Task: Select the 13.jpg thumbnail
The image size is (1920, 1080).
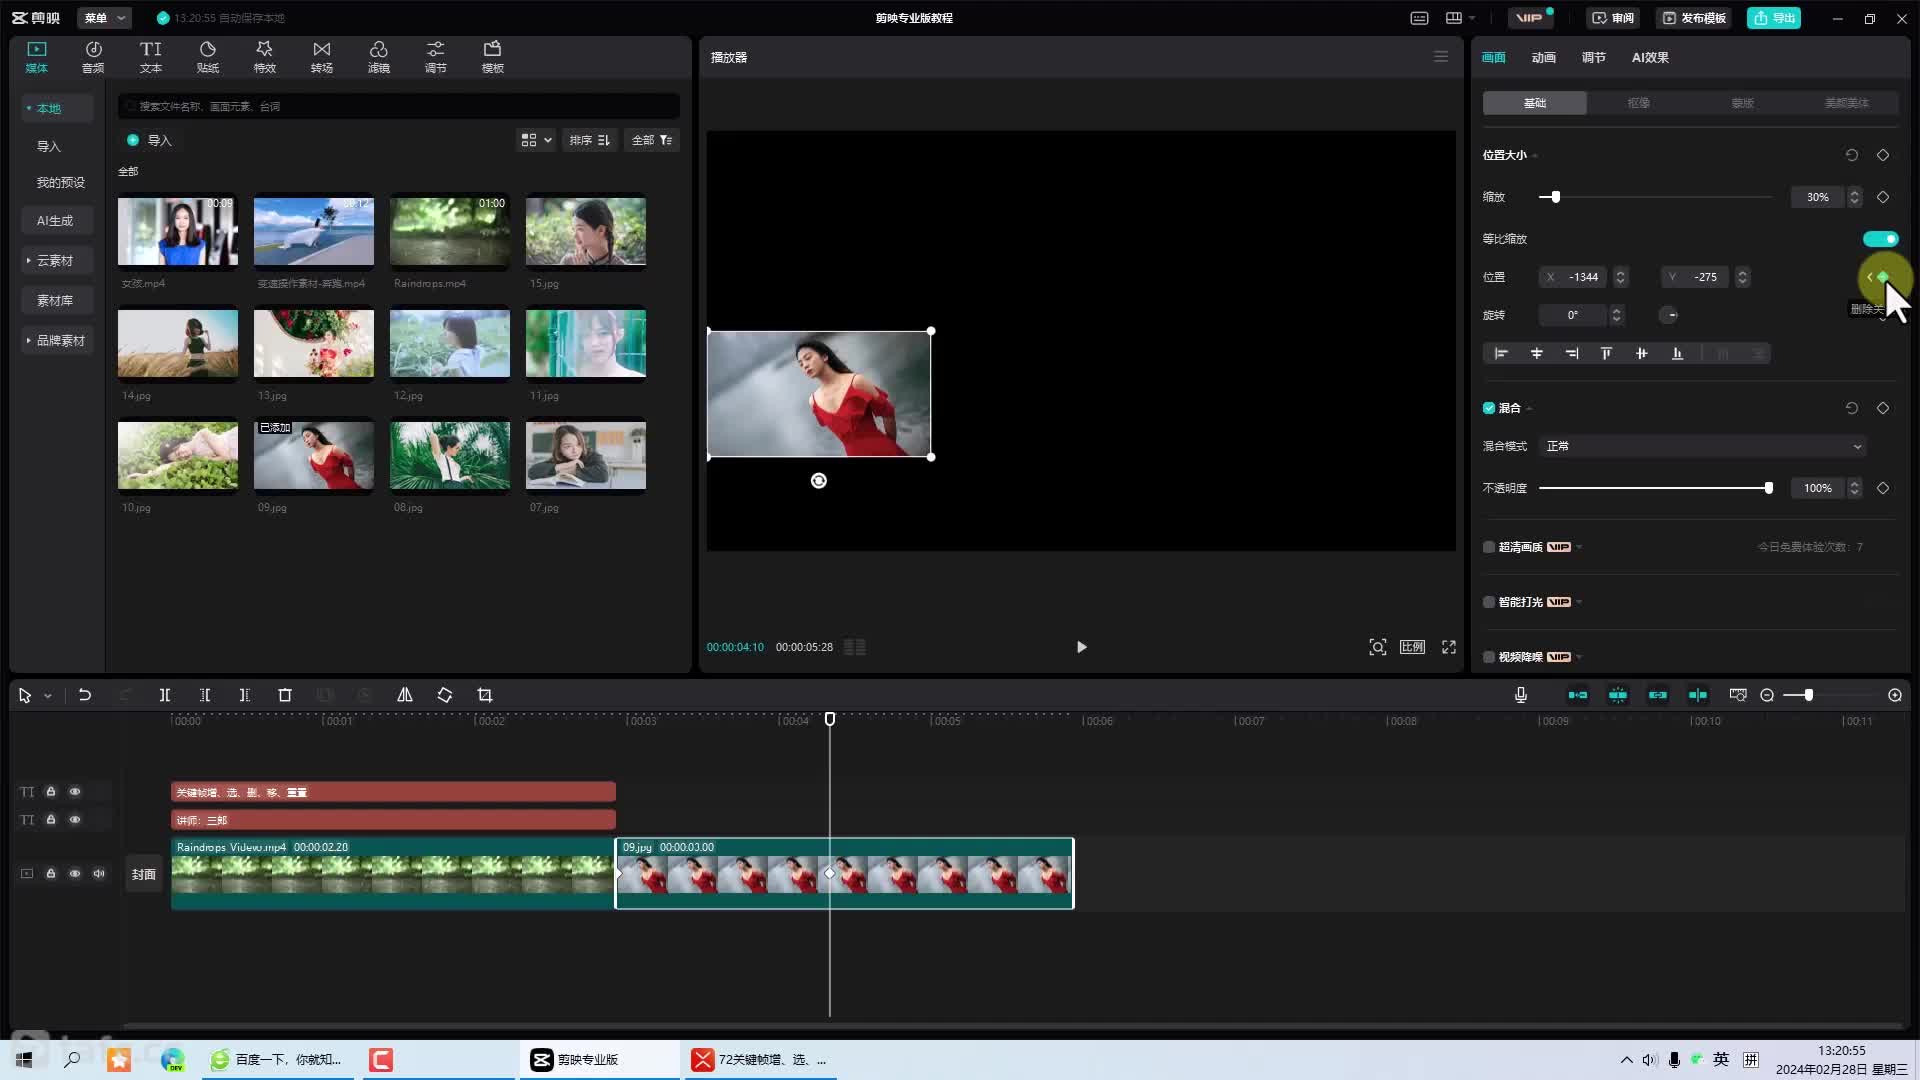Action: coord(314,343)
